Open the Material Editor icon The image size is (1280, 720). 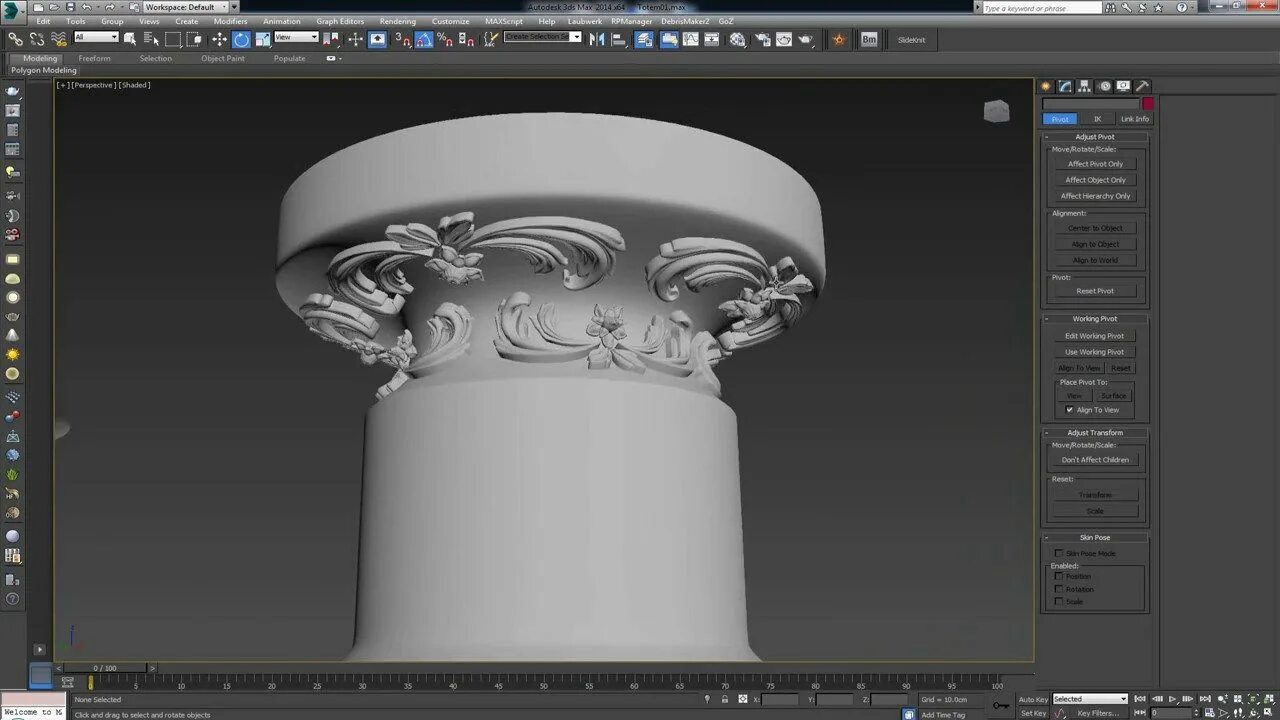pos(737,40)
